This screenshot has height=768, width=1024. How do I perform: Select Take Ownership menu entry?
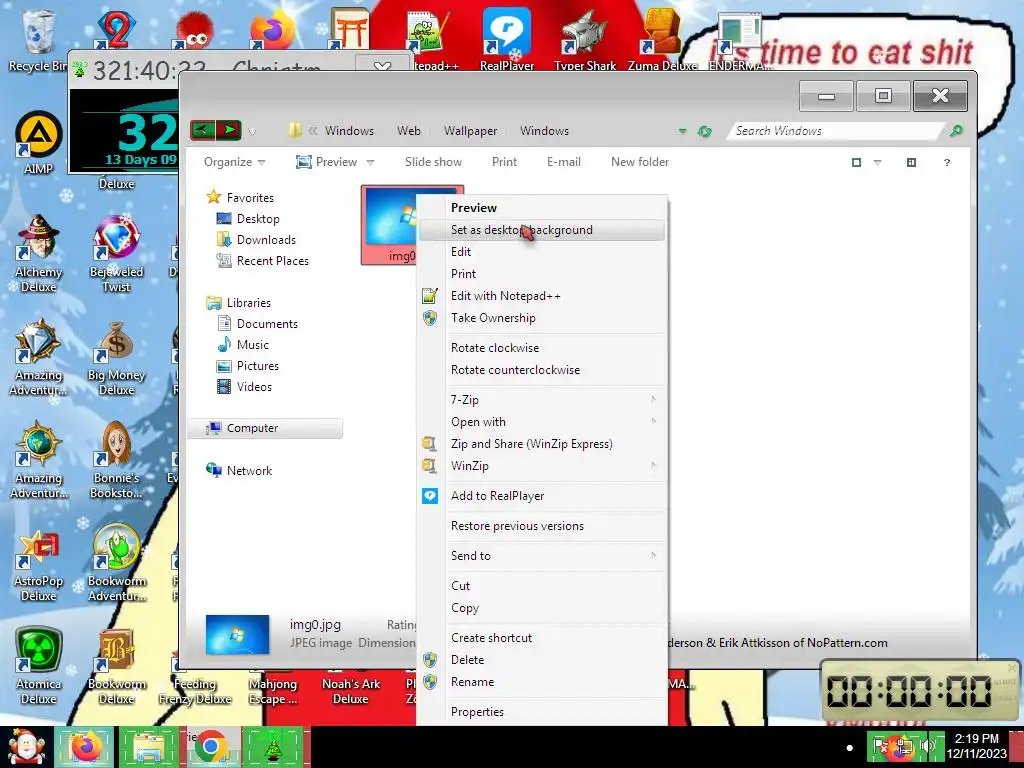coord(541,318)
